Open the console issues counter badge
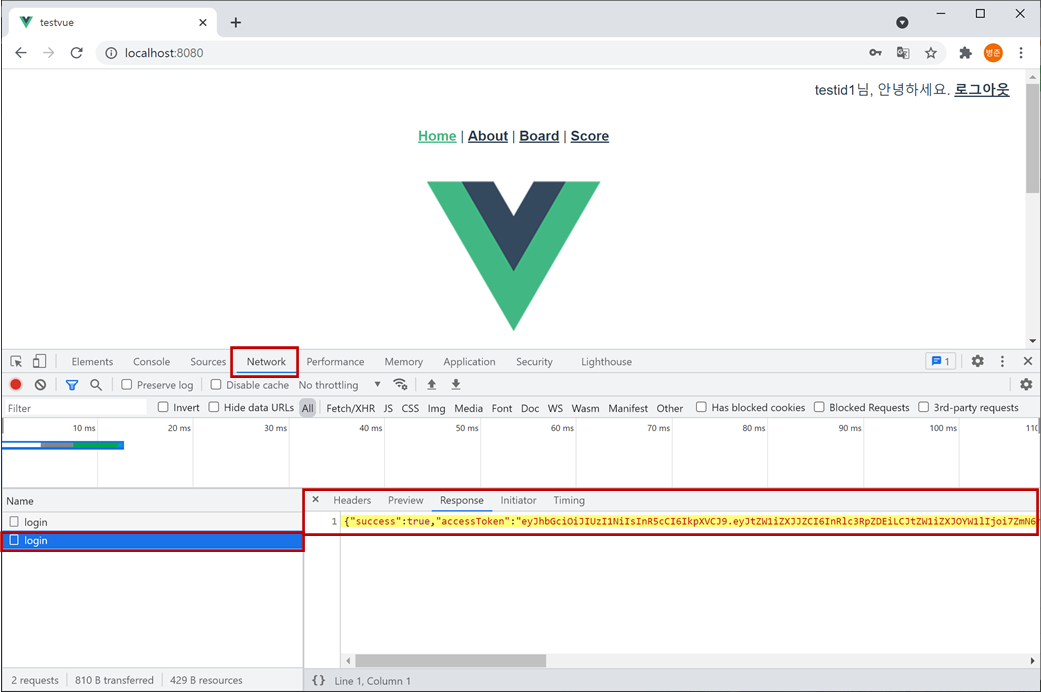 (x=941, y=361)
